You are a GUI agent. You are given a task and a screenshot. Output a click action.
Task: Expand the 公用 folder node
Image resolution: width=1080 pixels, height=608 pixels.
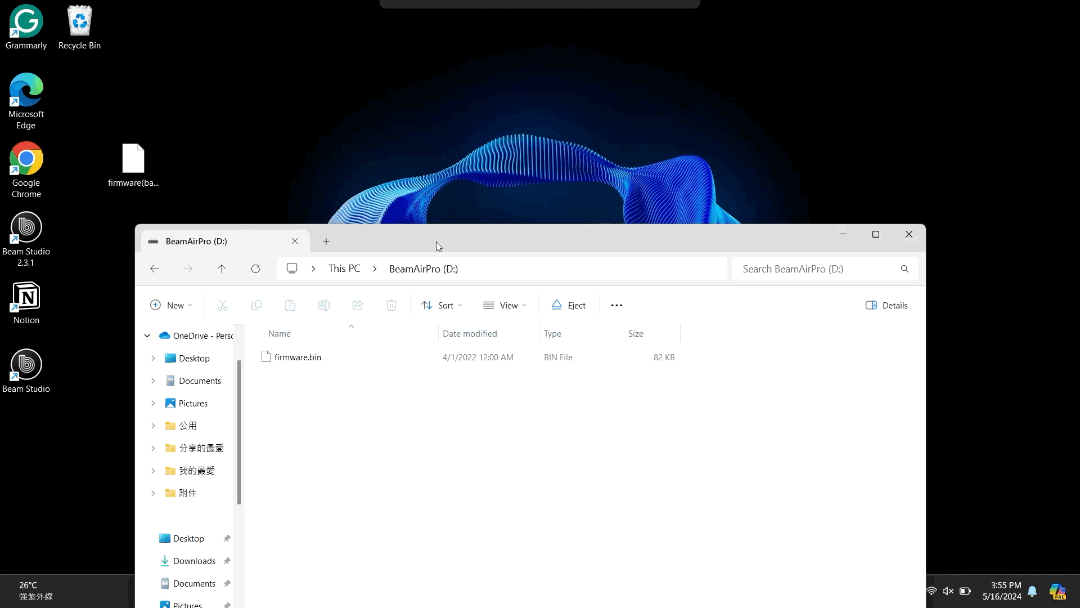(153, 426)
